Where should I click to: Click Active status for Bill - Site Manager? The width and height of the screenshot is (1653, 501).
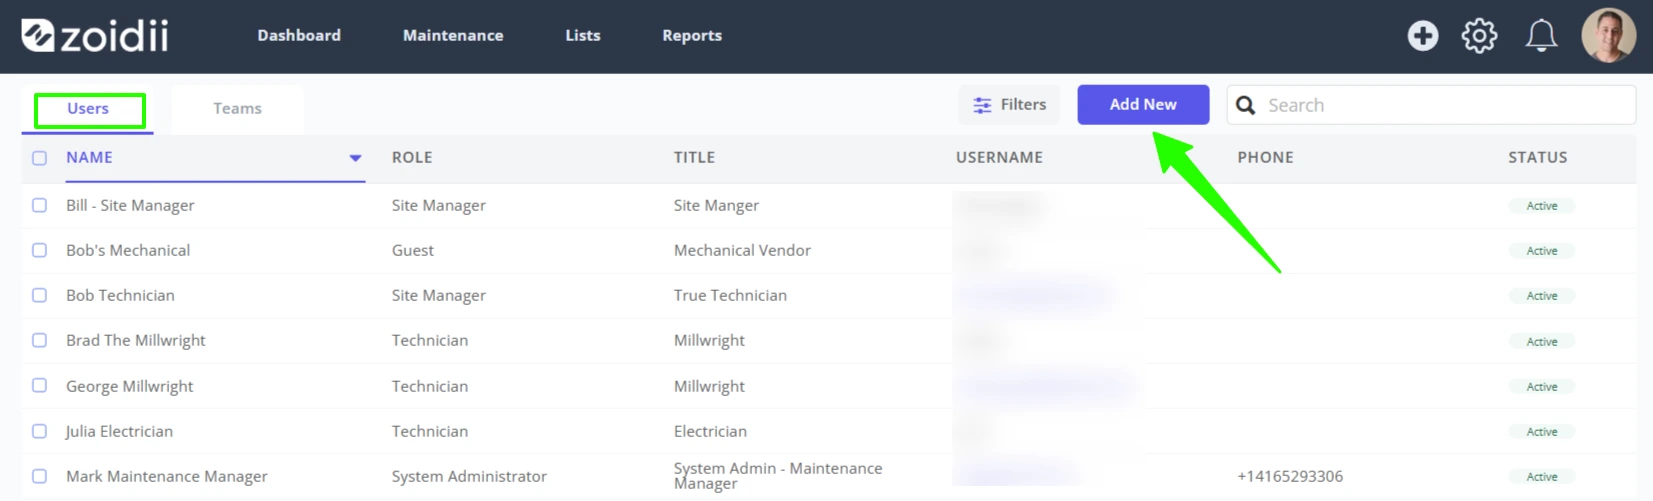pos(1541,205)
